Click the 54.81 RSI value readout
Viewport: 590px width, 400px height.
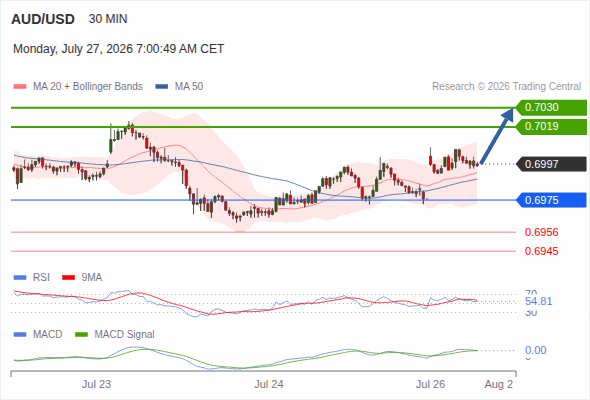coord(538,301)
